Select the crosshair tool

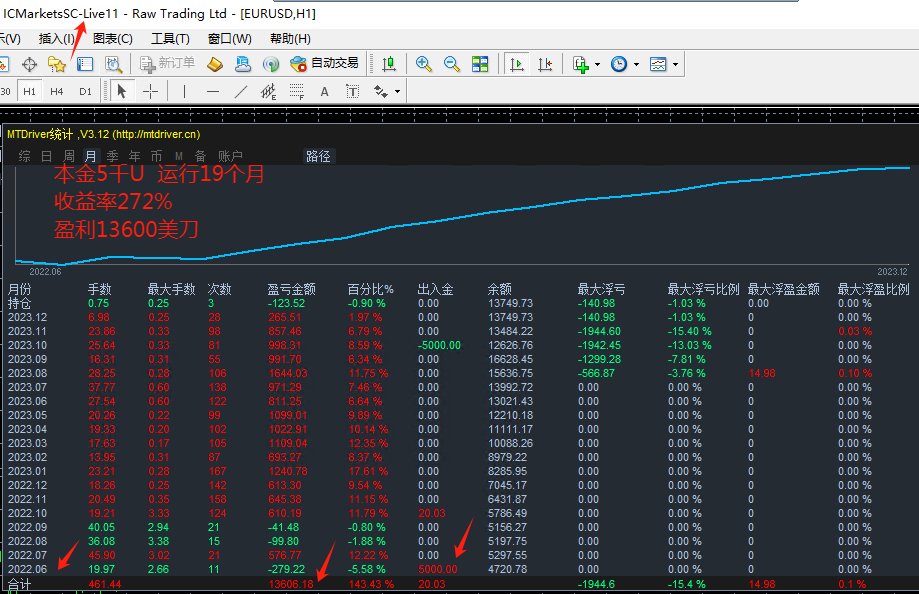tap(151, 91)
